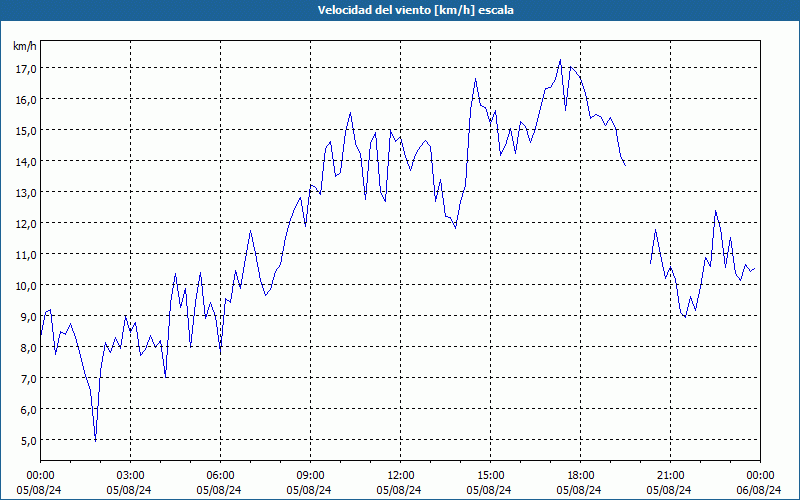Select the 15,0 y-axis value
This screenshot has height=500, width=800.
click(x=26, y=130)
